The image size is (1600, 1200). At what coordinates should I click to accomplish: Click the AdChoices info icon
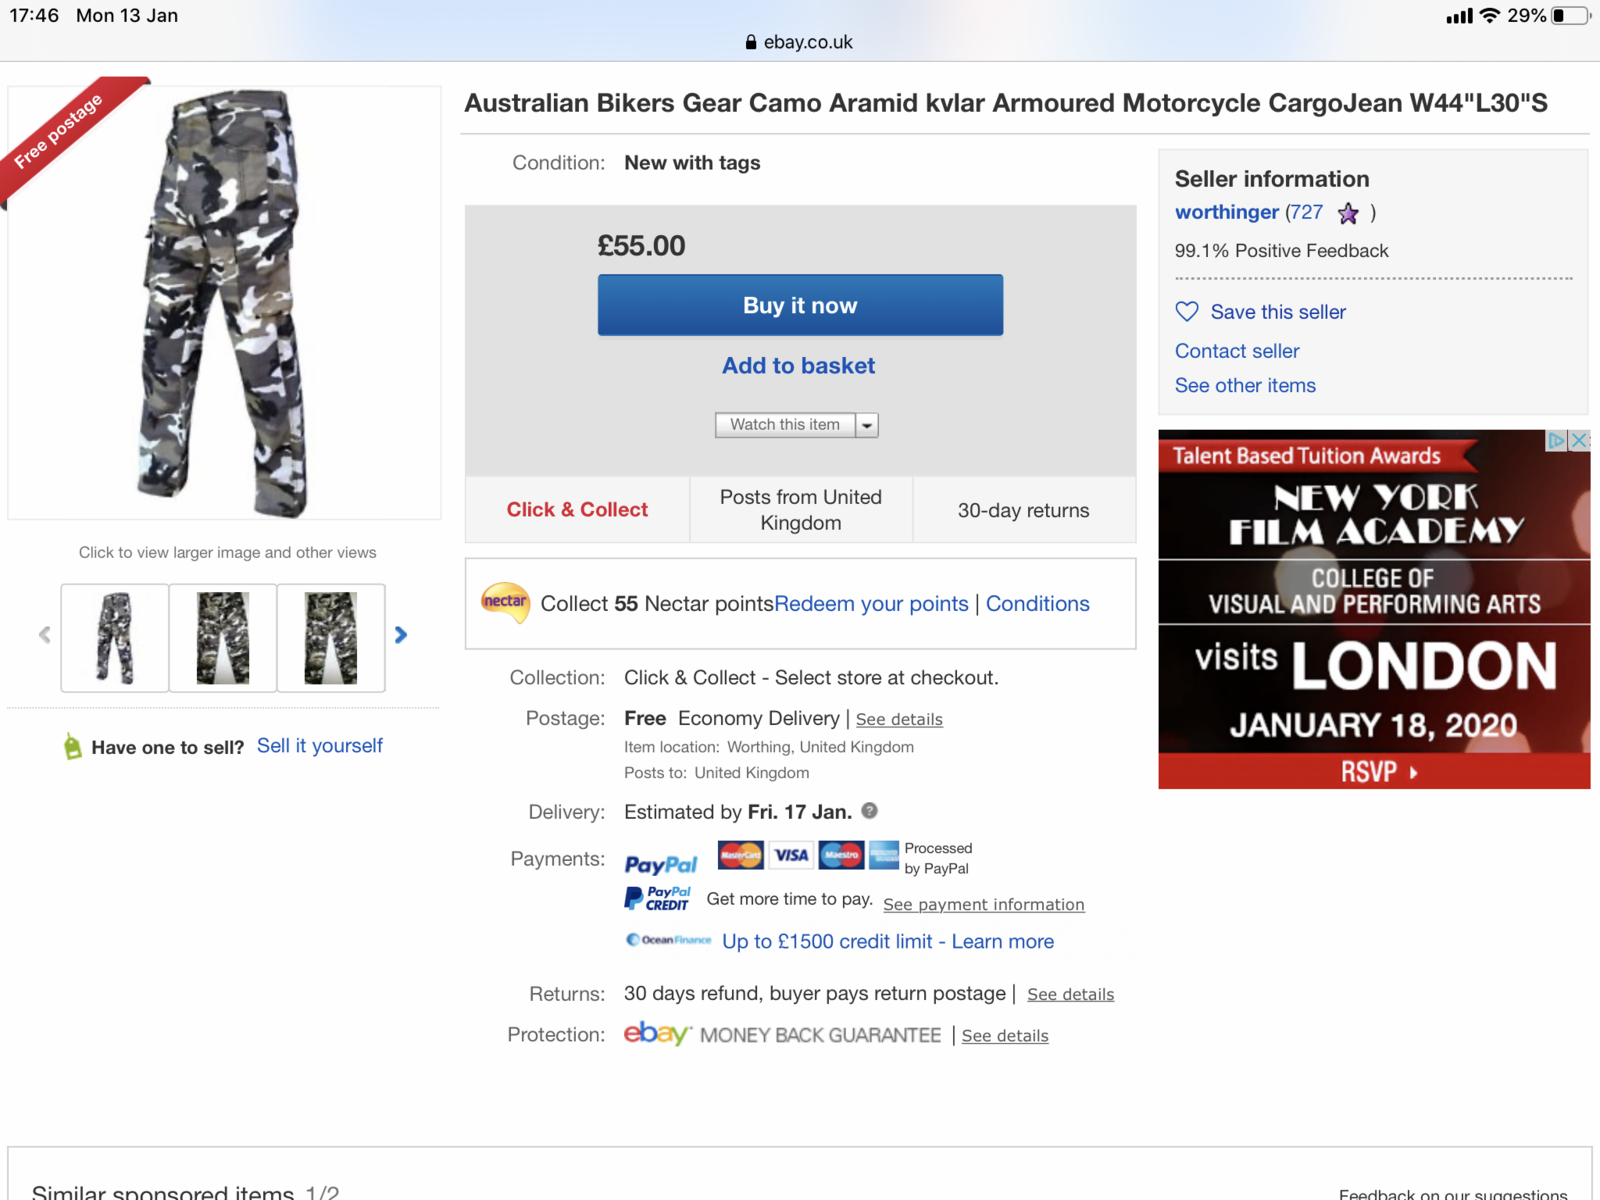[1556, 440]
